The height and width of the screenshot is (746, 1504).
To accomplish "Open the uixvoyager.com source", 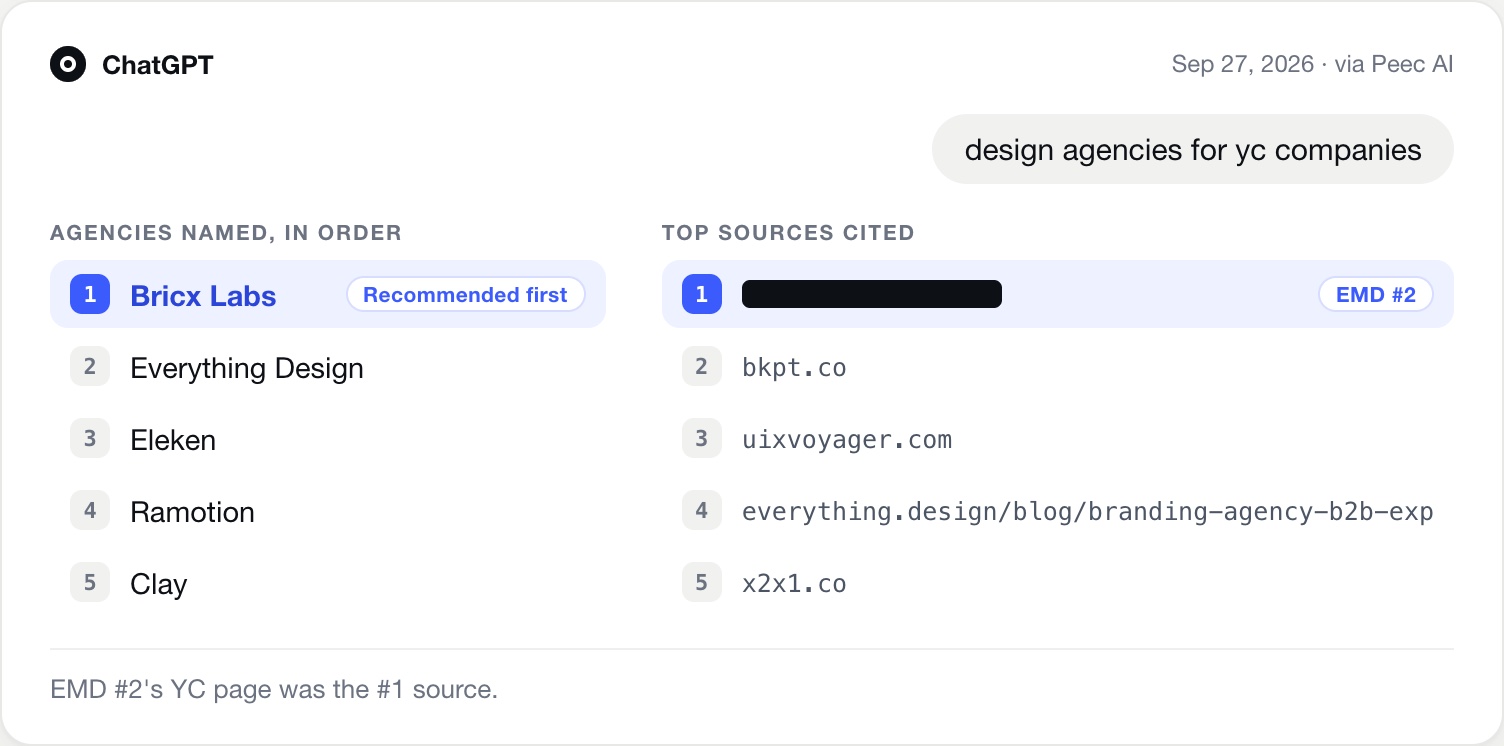I will (847, 440).
